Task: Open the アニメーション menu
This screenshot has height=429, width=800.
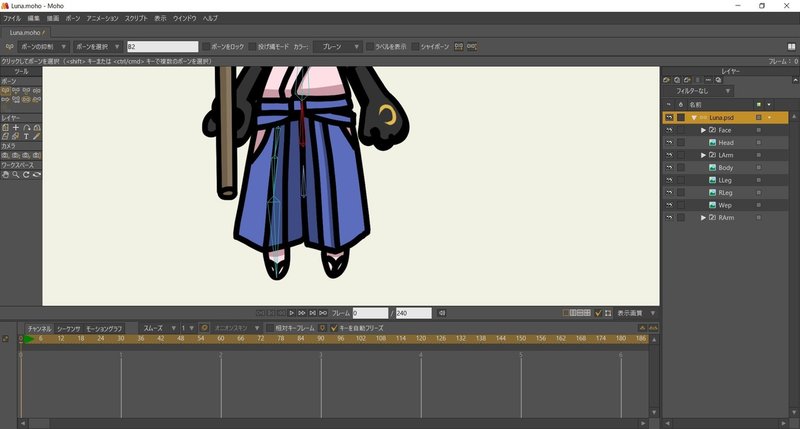Action: tap(102, 18)
